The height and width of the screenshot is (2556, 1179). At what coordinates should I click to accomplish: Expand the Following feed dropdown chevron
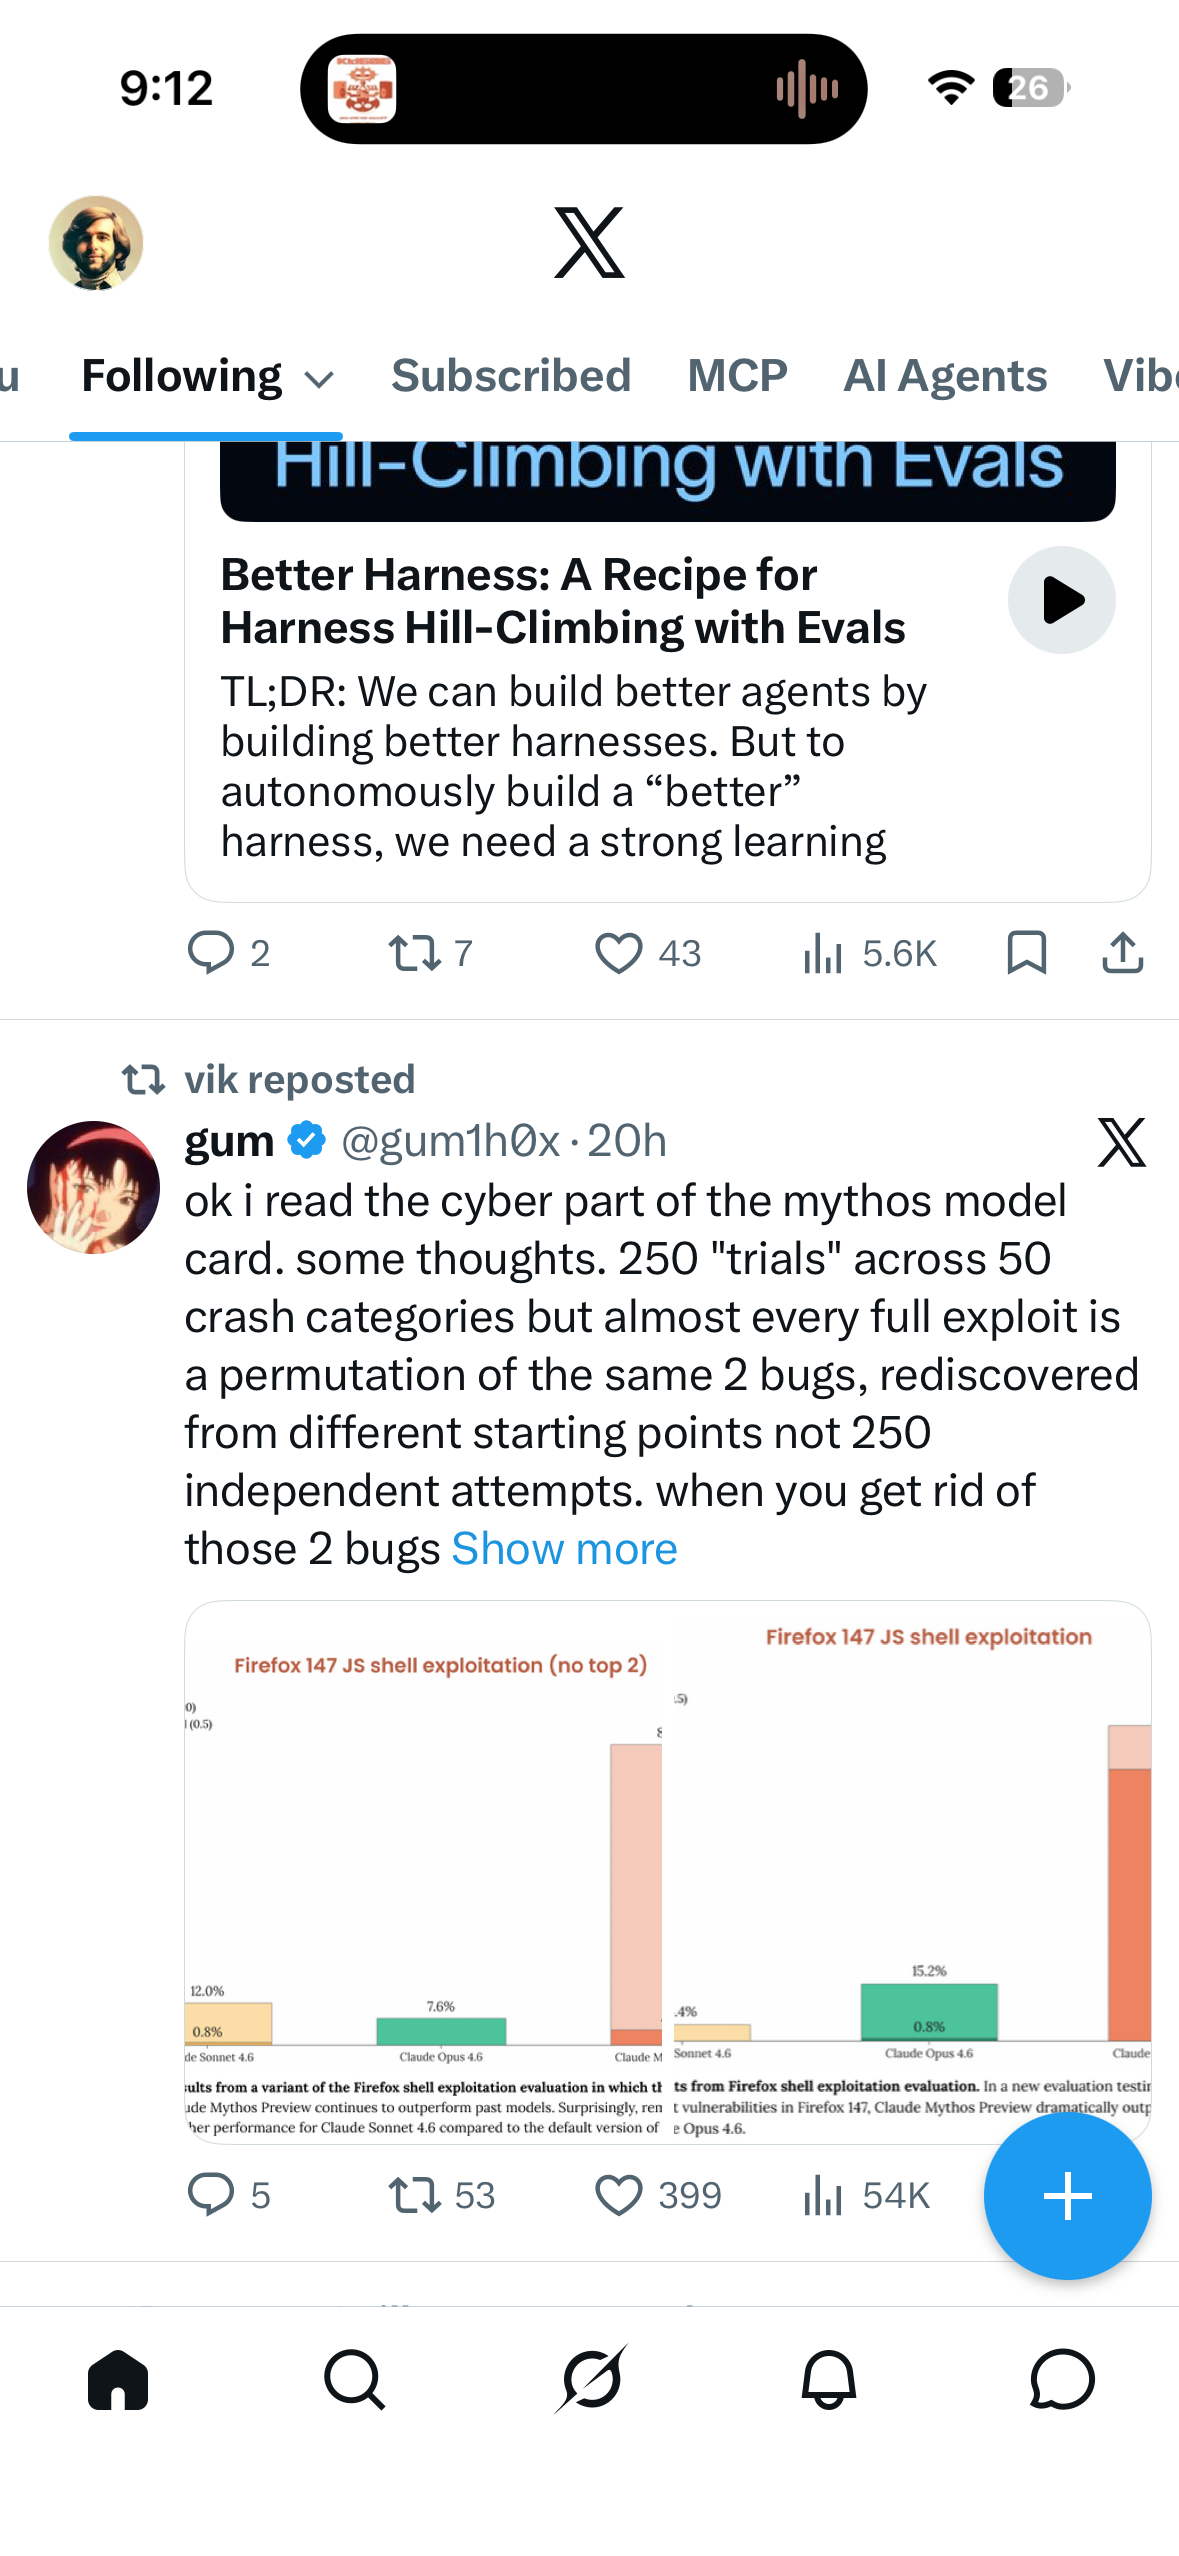[319, 379]
